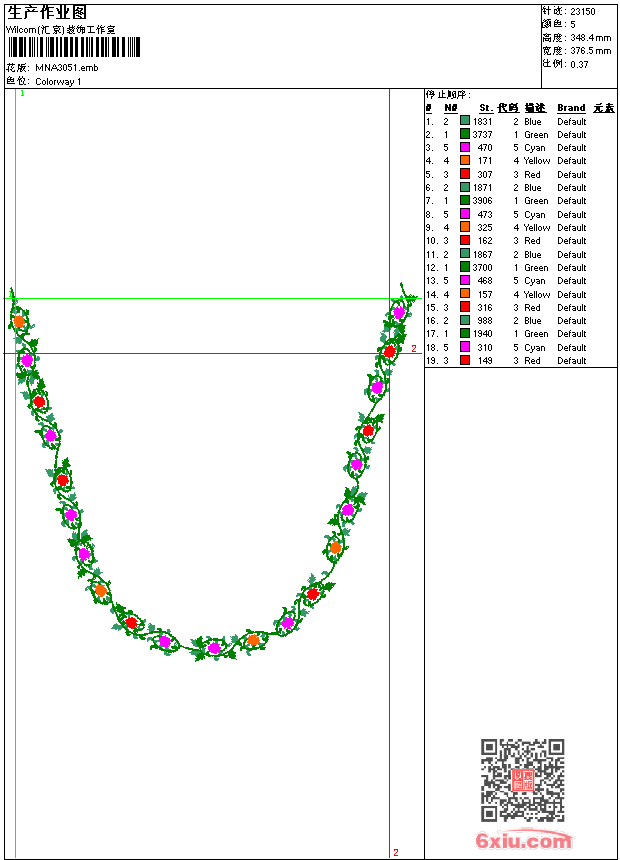Click the barcode below the Wilcom title
This screenshot has height=860, width=620.
74,48
